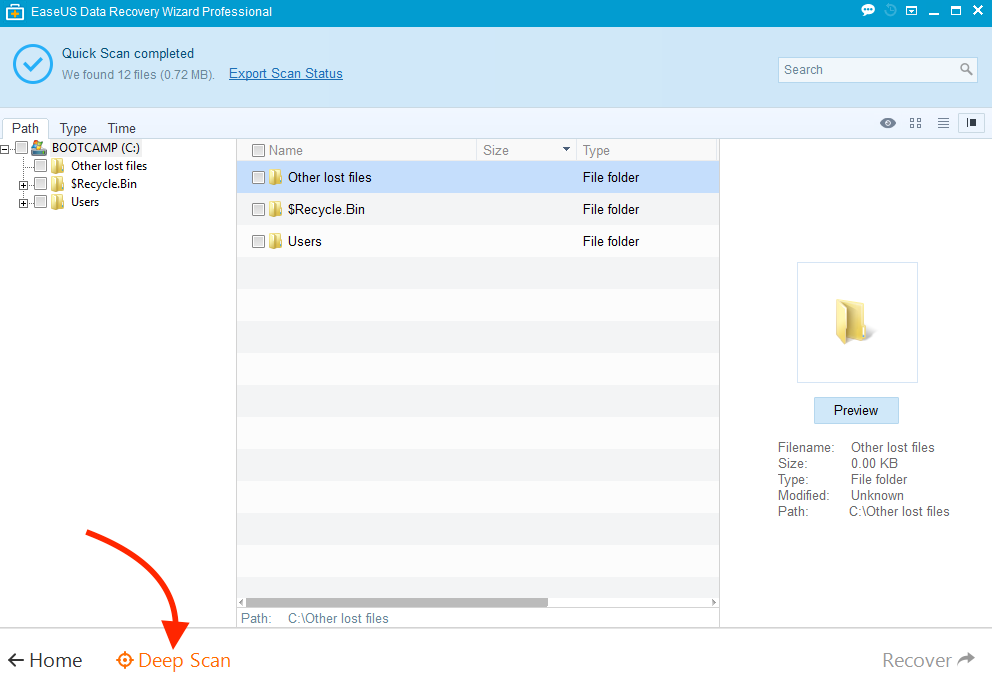
Task: Expand the Users node in the tree
Action: (23, 203)
